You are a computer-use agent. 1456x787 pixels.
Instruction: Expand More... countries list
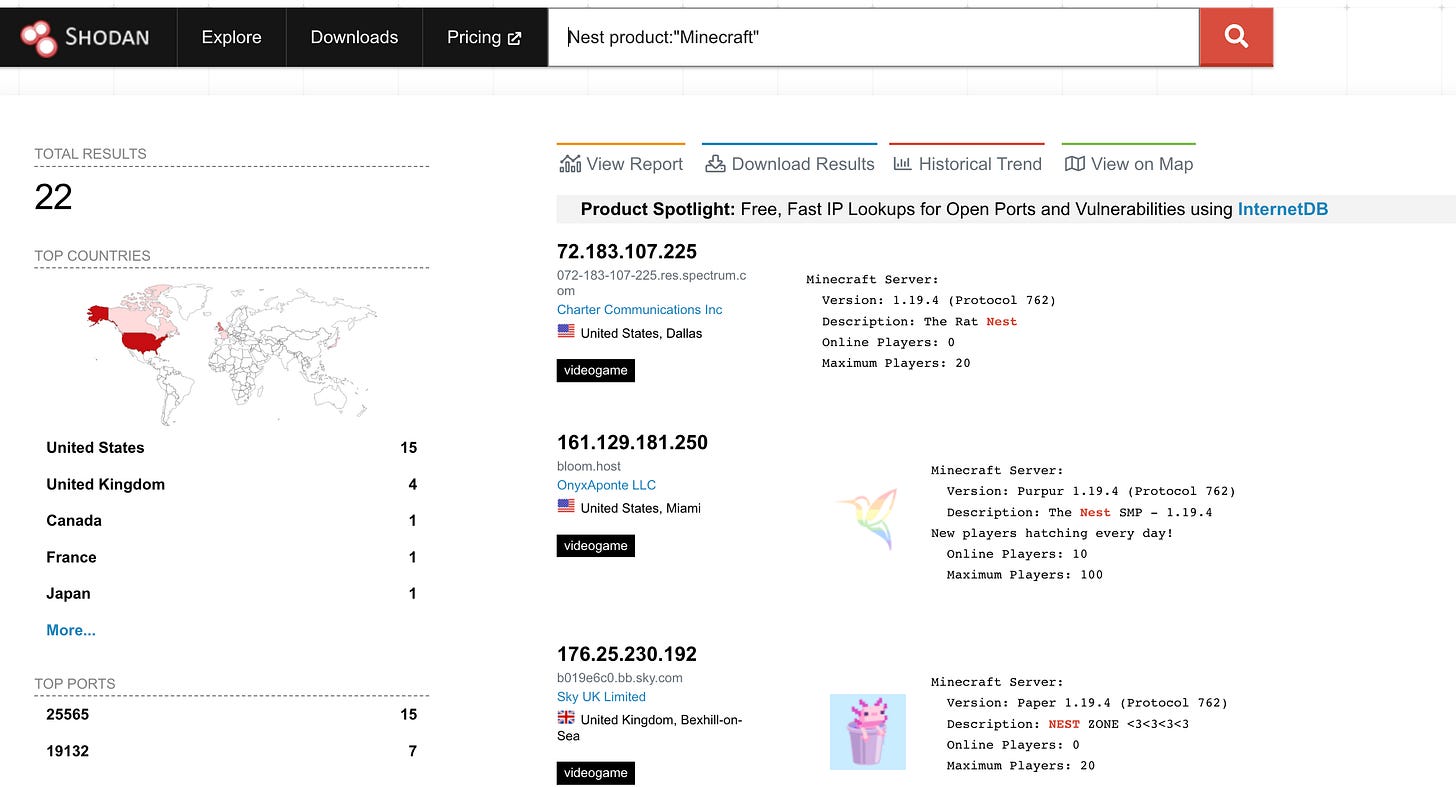coord(71,630)
